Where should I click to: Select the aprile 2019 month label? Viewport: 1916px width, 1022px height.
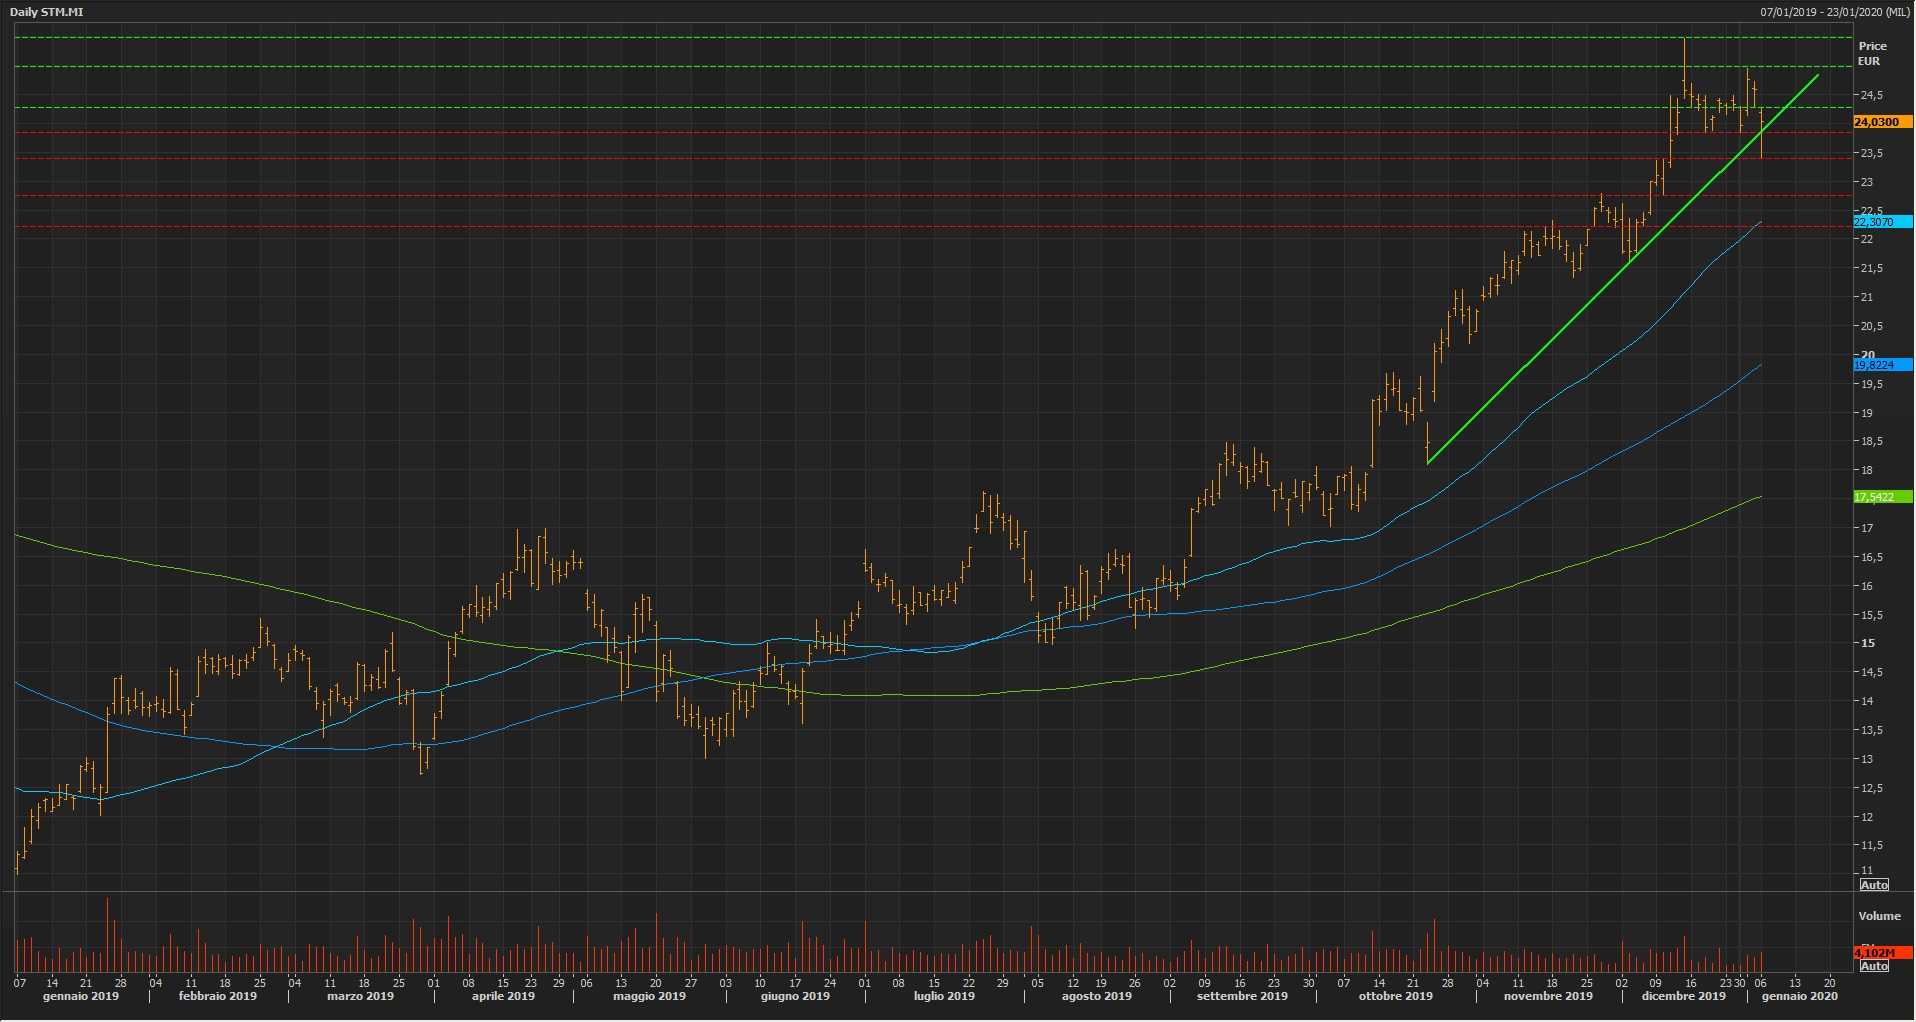click(503, 996)
